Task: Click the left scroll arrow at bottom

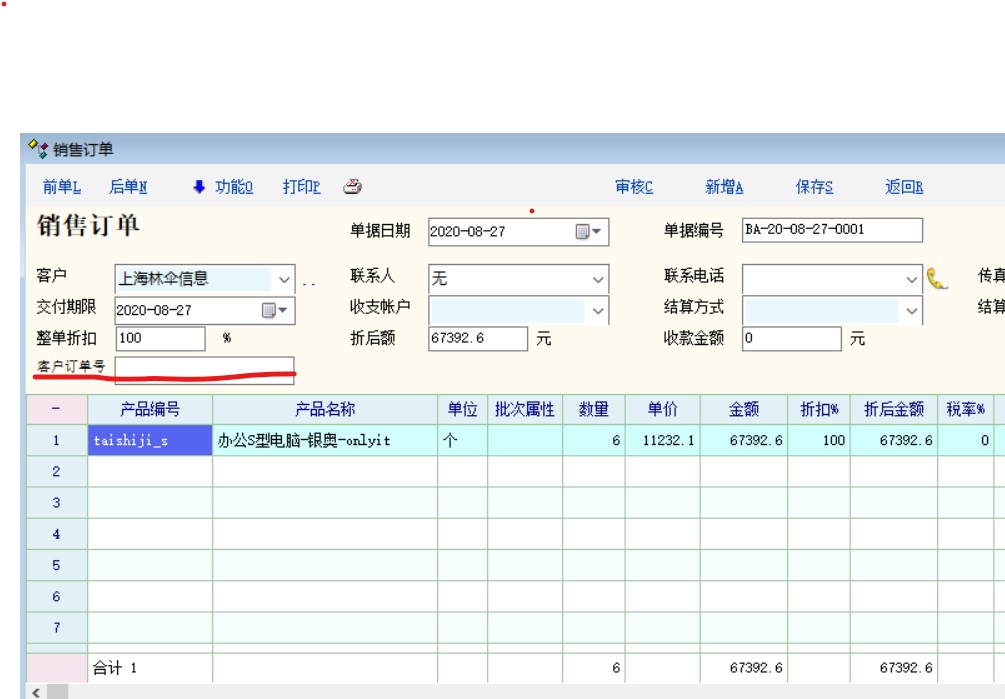Action: pyautogui.click(x=36, y=691)
